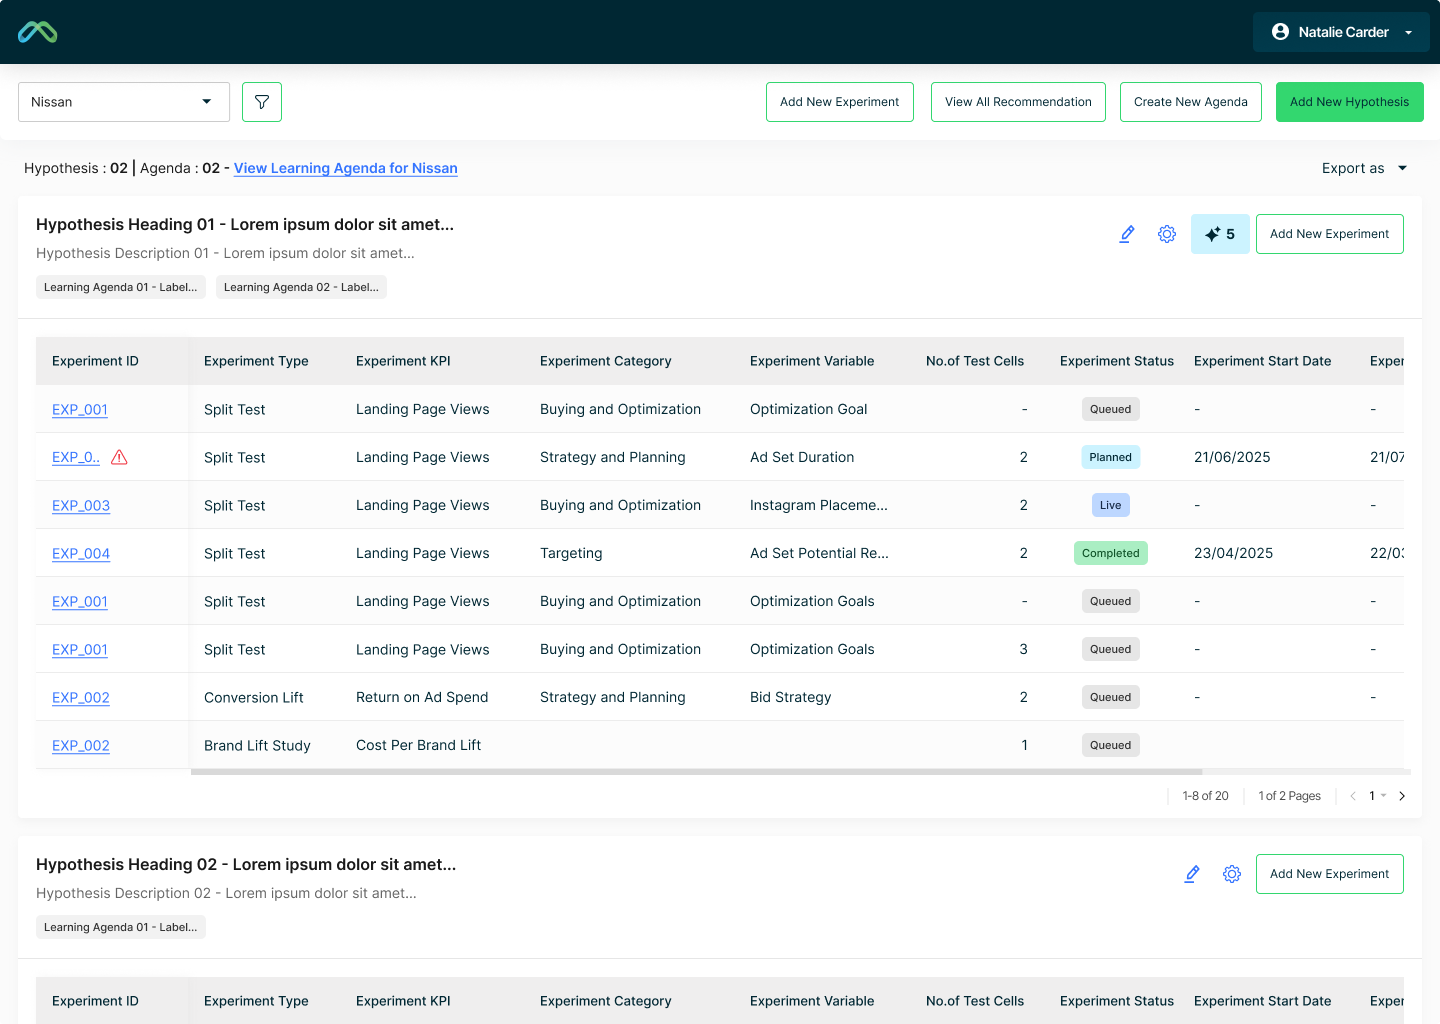Edit Hypothesis Heading 02 with pencil icon

coord(1192,874)
